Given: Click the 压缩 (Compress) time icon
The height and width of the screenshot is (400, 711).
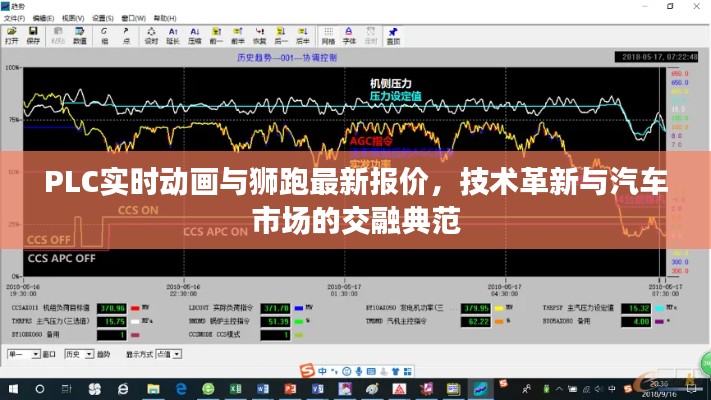Looking at the screenshot, I should coord(194,35).
